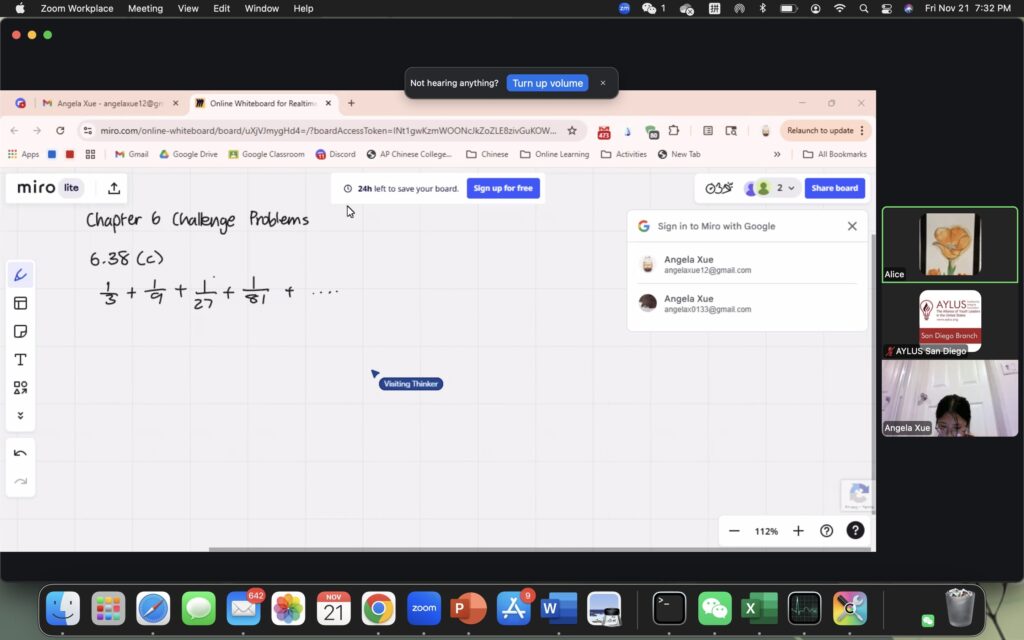Close the Sign in with Google popup
1024x640 pixels.
[852, 226]
